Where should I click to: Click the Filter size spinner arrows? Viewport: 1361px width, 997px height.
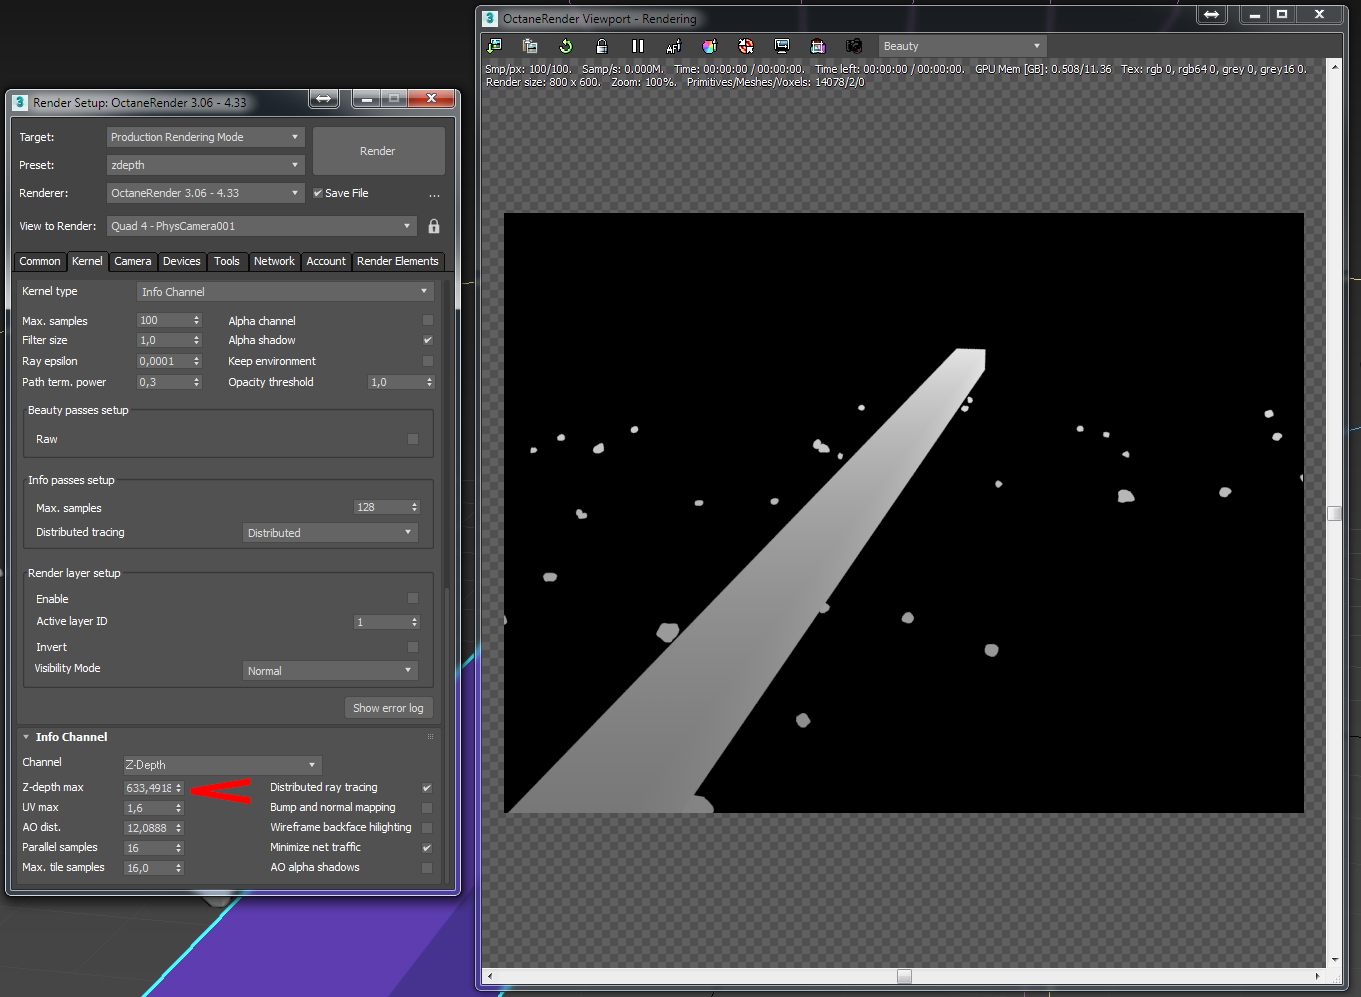(x=197, y=340)
